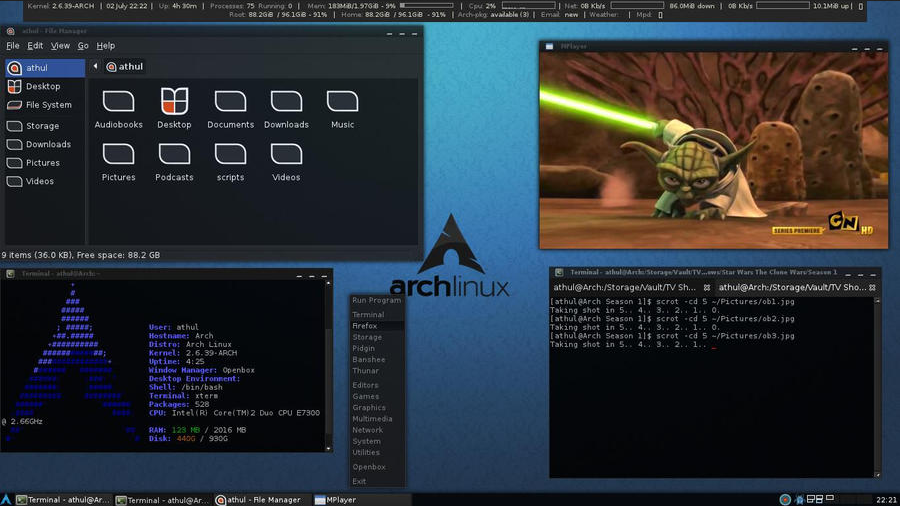Choose Thunar in Openbox menu
The width and height of the screenshot is (900, 506).
[377, 371]
